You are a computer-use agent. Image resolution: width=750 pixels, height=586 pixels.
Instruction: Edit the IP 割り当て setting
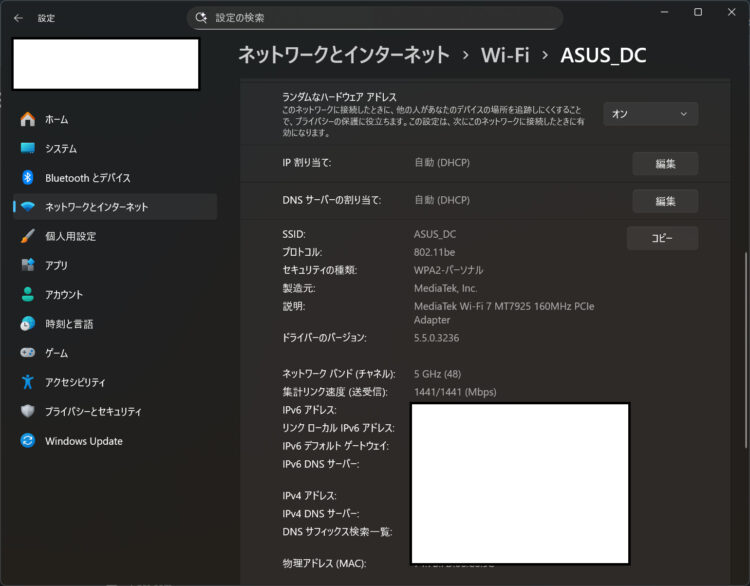665,164
